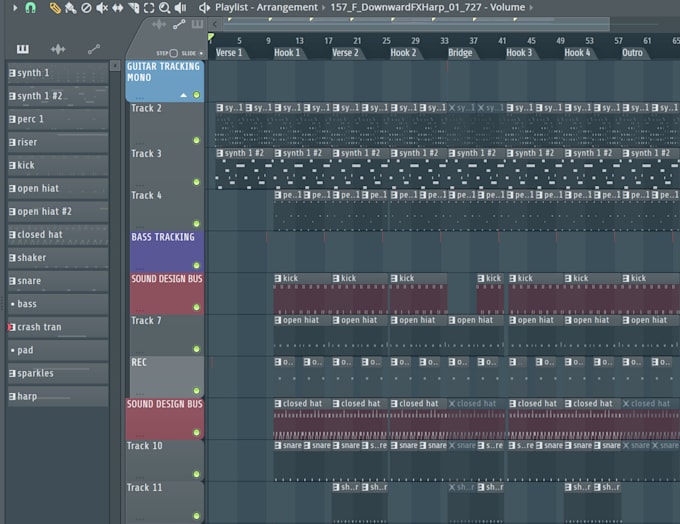Image resolution: width=680 pixels, height=524 pixels.
Task: Click the left arrow of horizontal scrollbar
Action: (215, 24)
